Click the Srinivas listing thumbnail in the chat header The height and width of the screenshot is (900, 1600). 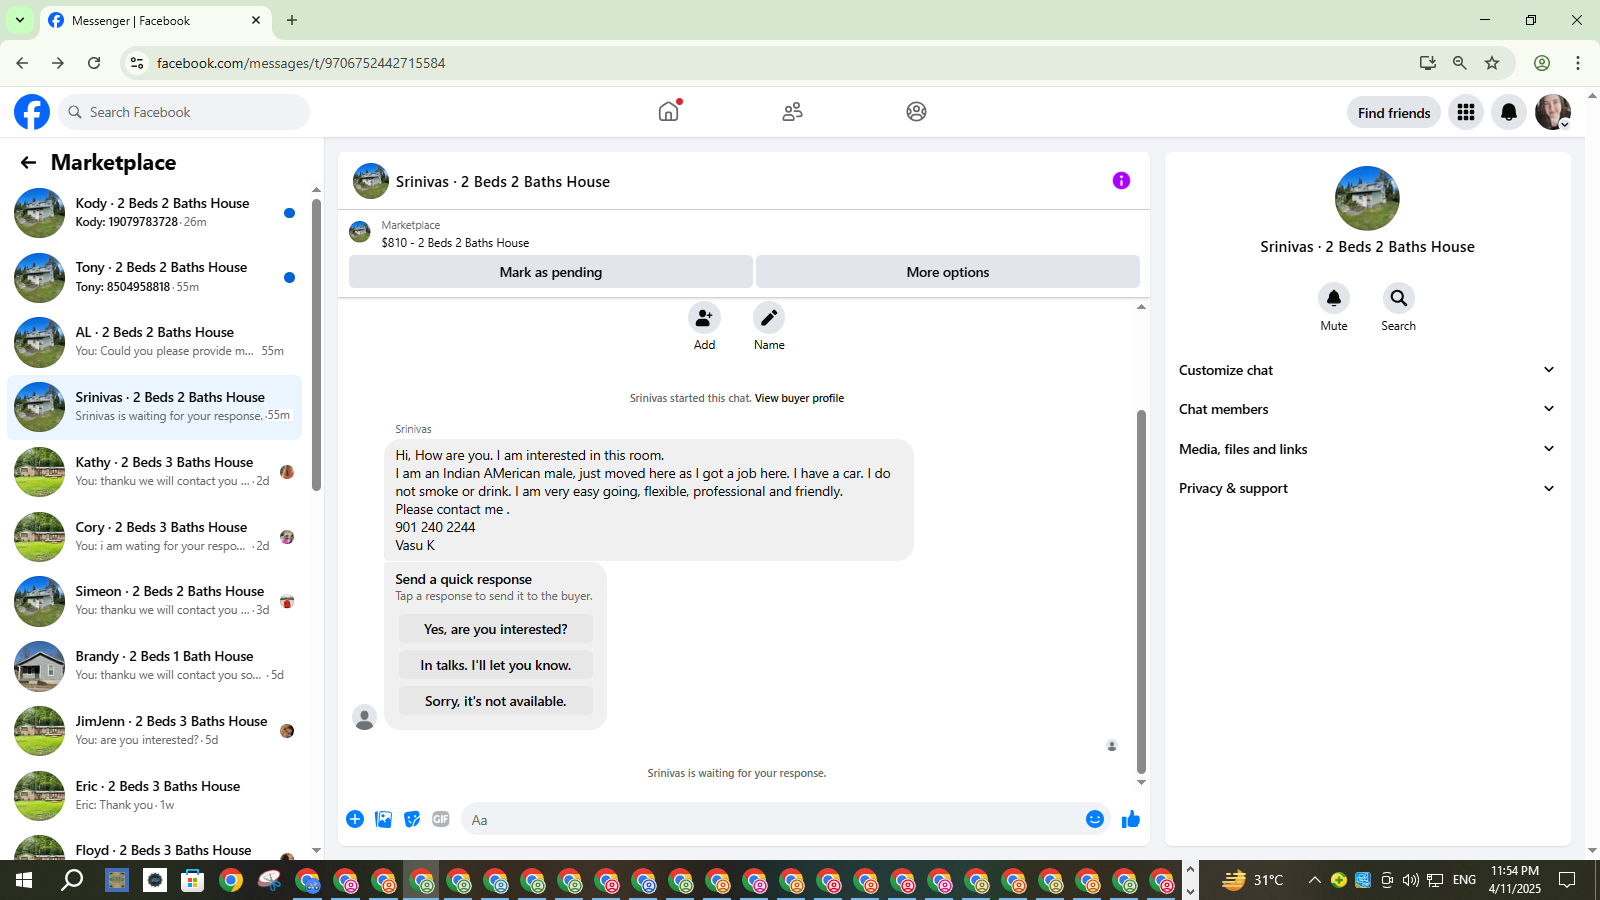tap(371, 181)
